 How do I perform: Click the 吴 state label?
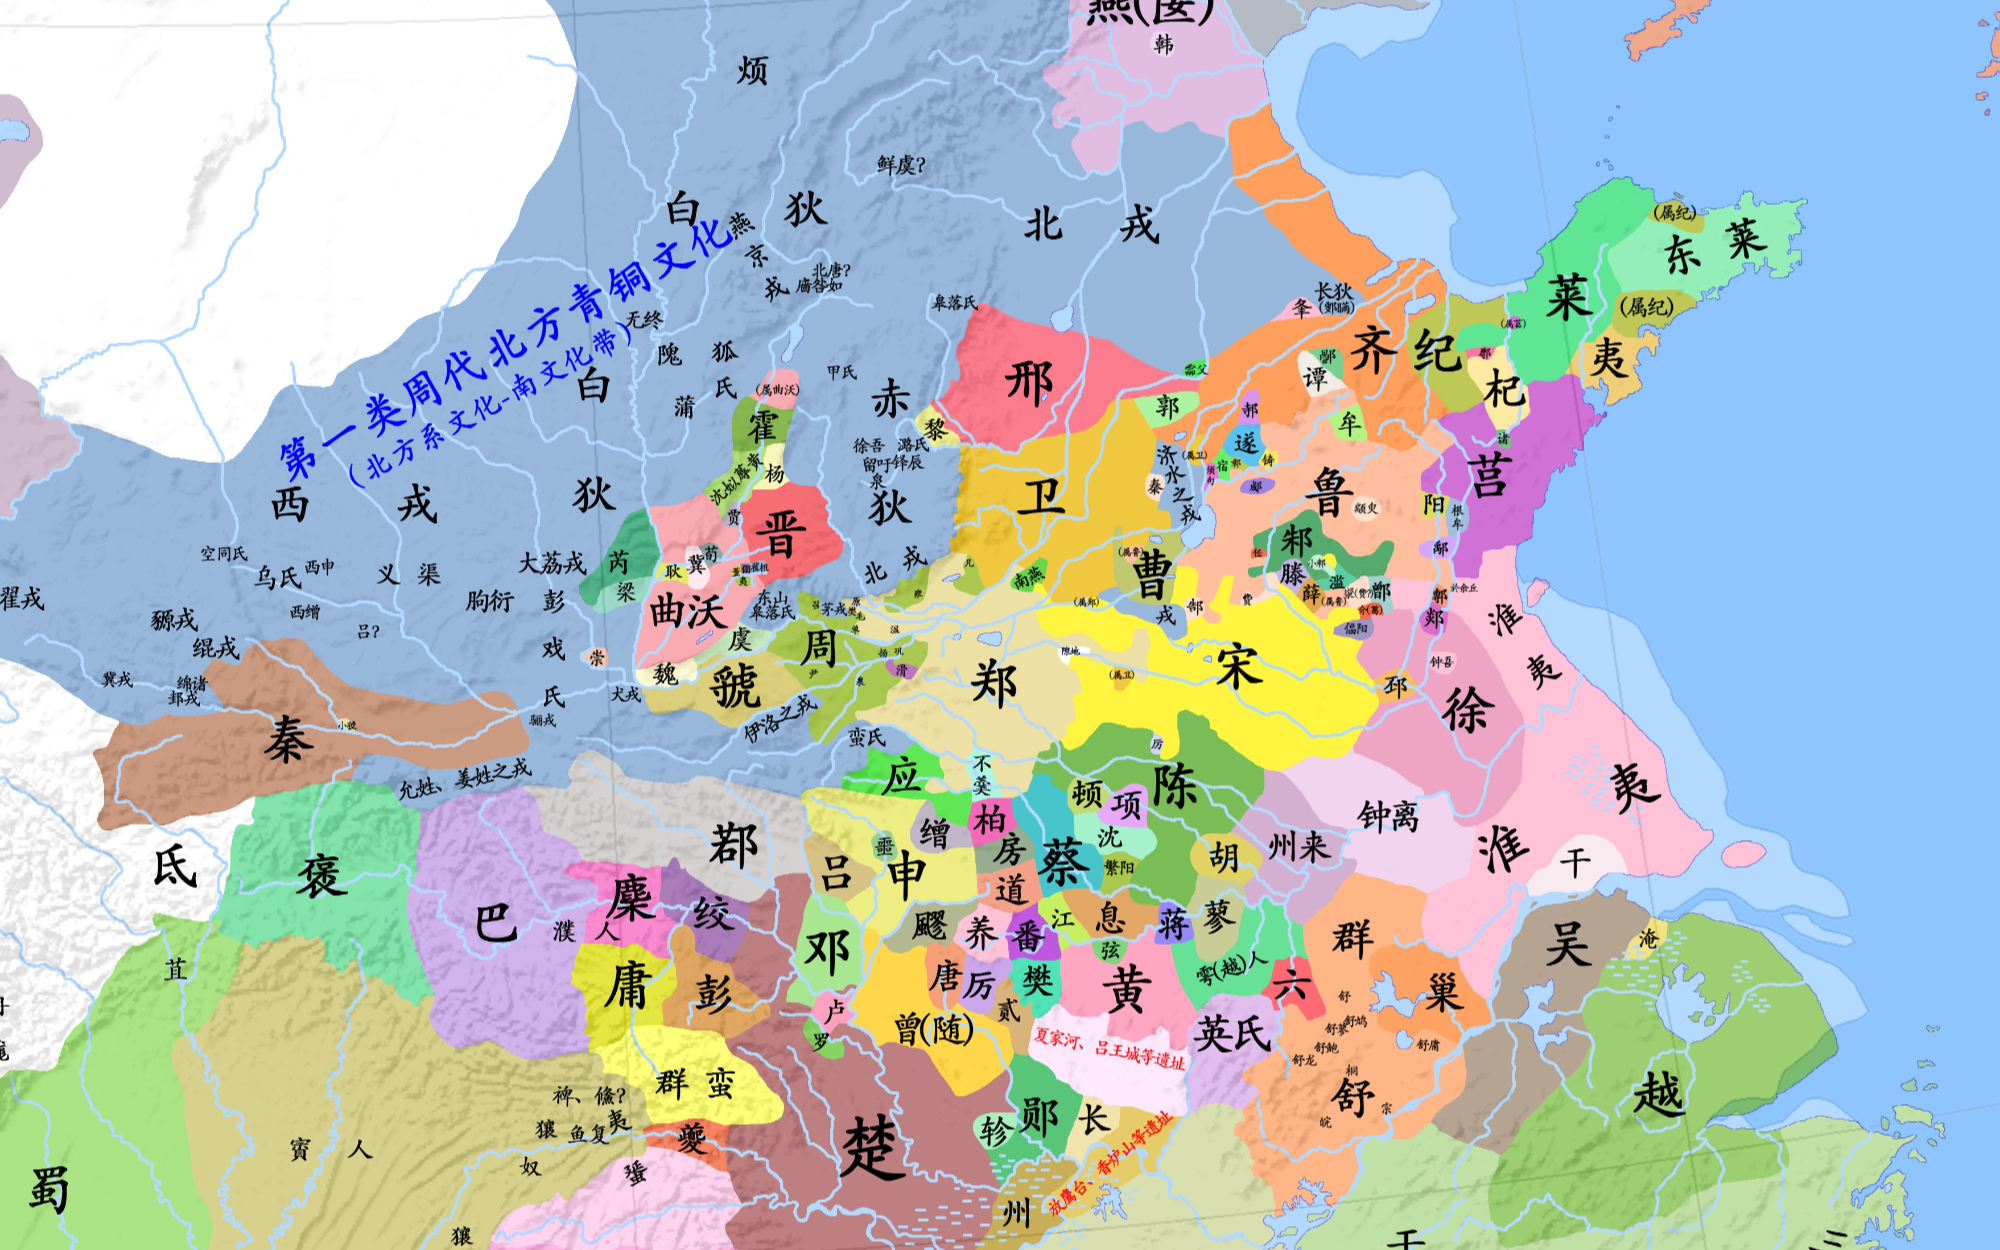1568,943
